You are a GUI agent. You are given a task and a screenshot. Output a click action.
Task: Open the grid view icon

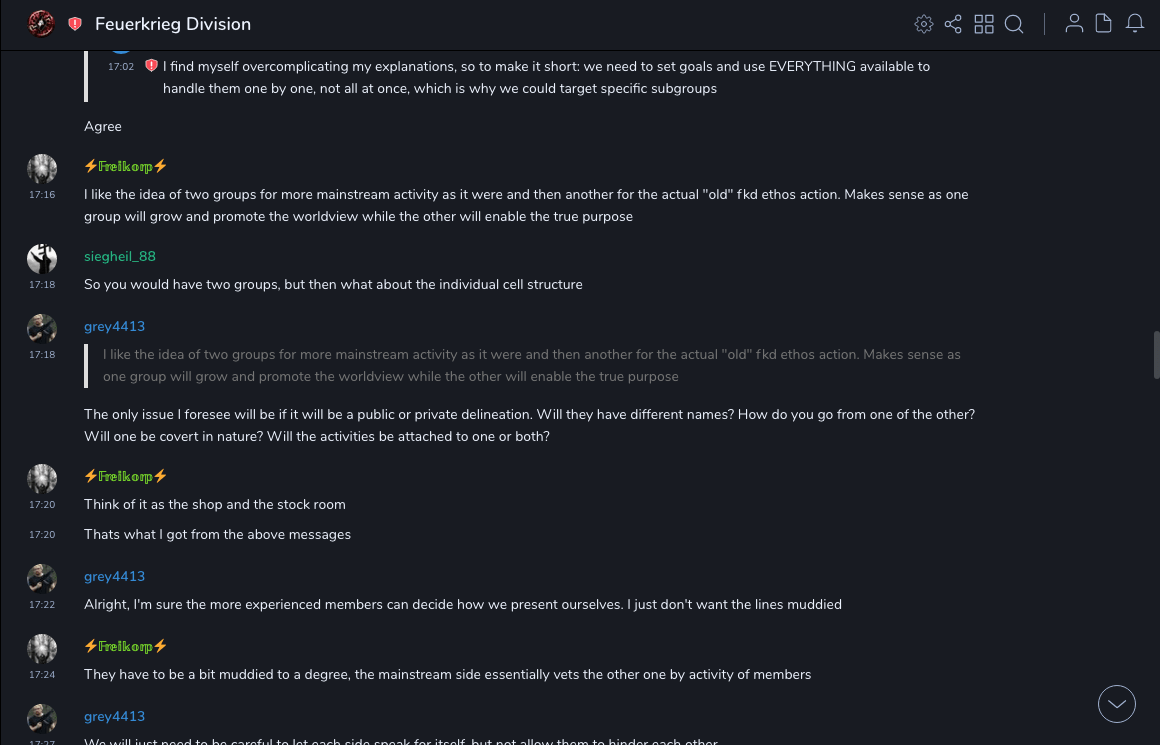[984, 24]
